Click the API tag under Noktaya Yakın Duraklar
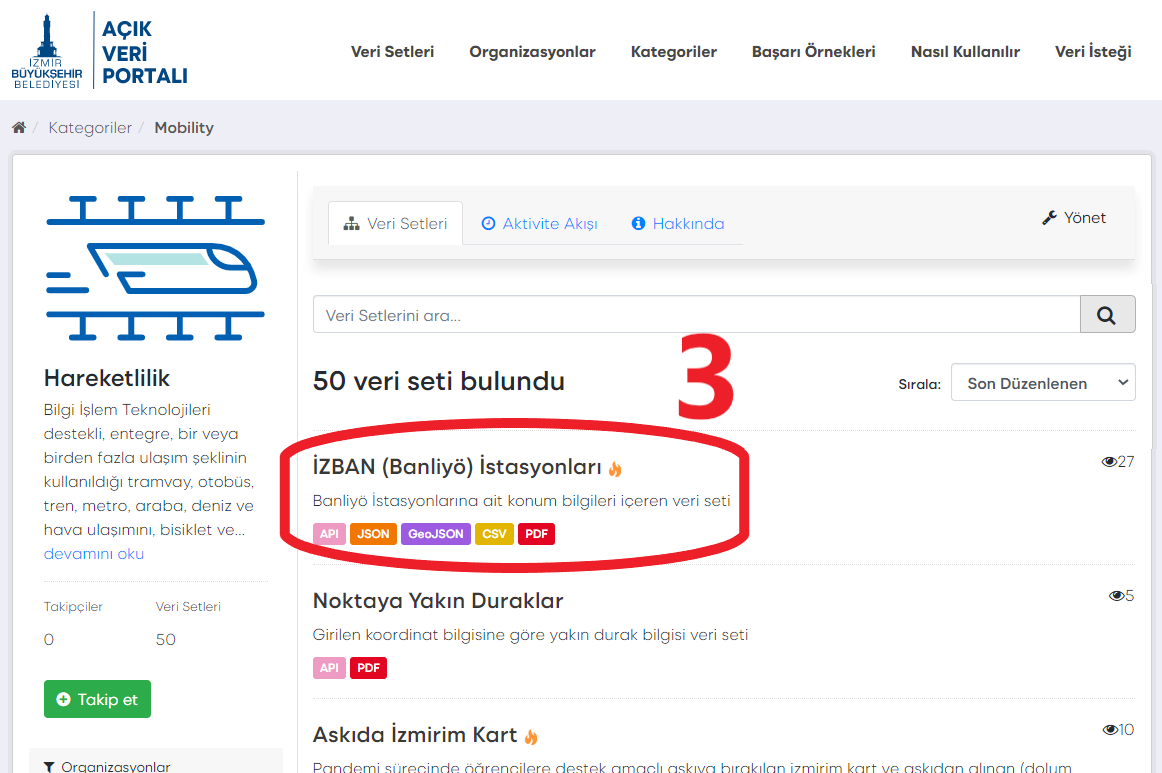This screenshot has height=773, width=1162. (329, 668)
